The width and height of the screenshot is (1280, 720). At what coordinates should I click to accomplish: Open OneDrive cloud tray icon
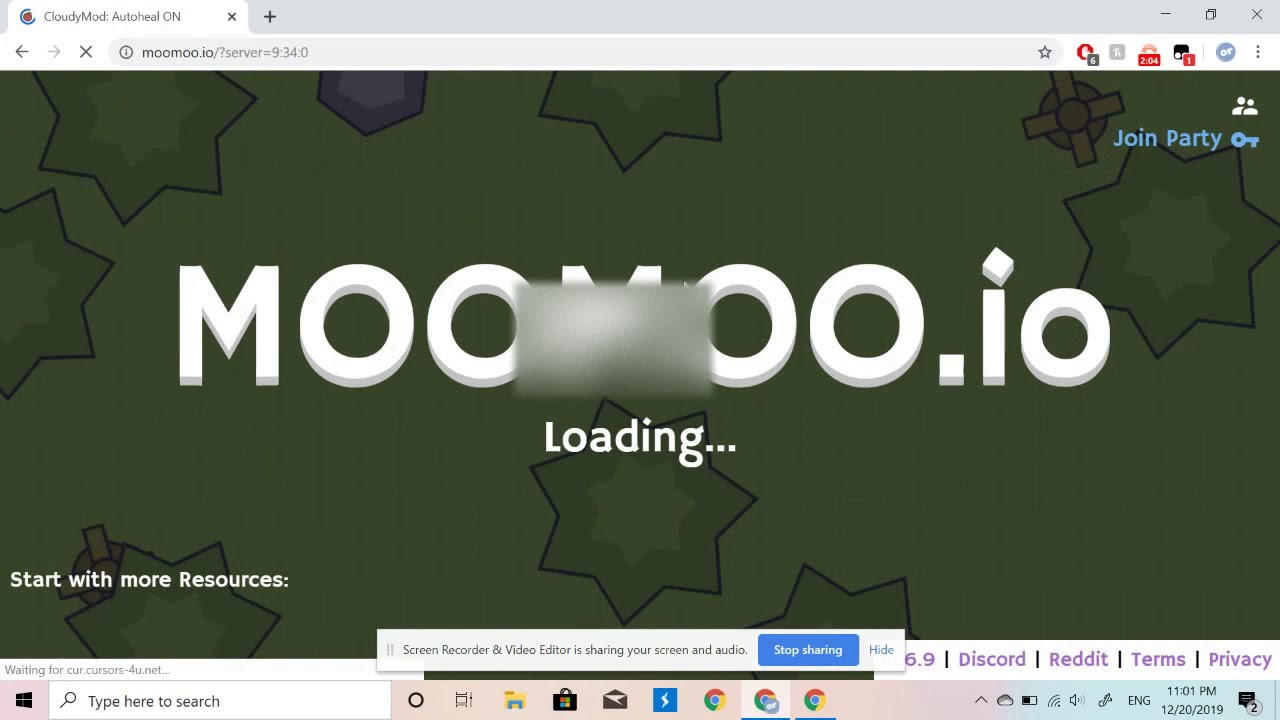[x=1005, y=701]
